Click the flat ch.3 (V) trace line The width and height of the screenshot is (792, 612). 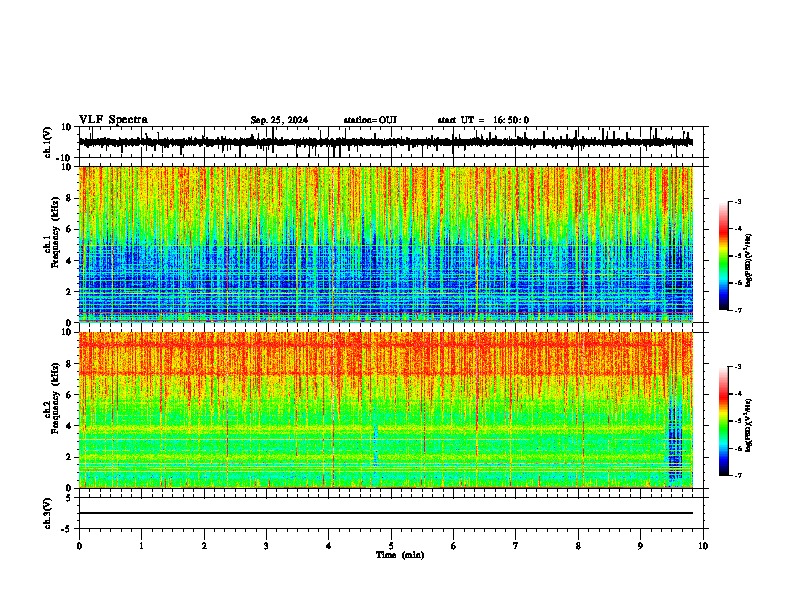tap(386, 513)
